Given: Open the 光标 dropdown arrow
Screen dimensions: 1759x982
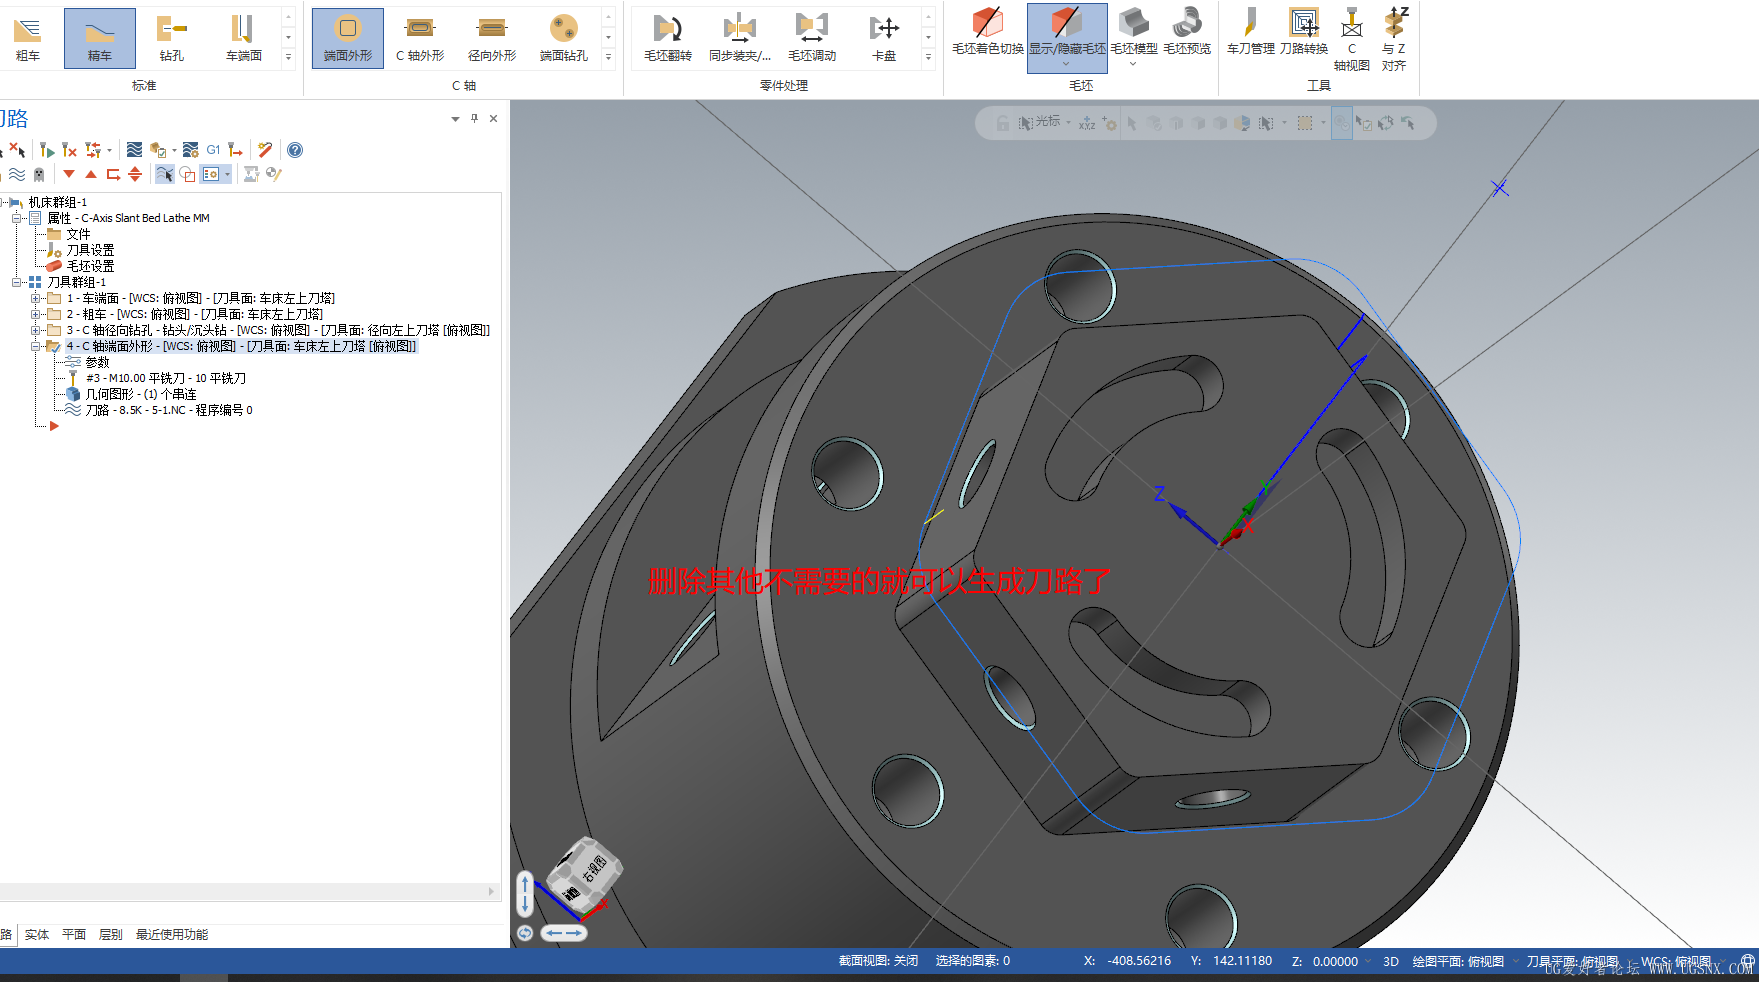Looking at the screenshot, I should (x=1068, y=123).
